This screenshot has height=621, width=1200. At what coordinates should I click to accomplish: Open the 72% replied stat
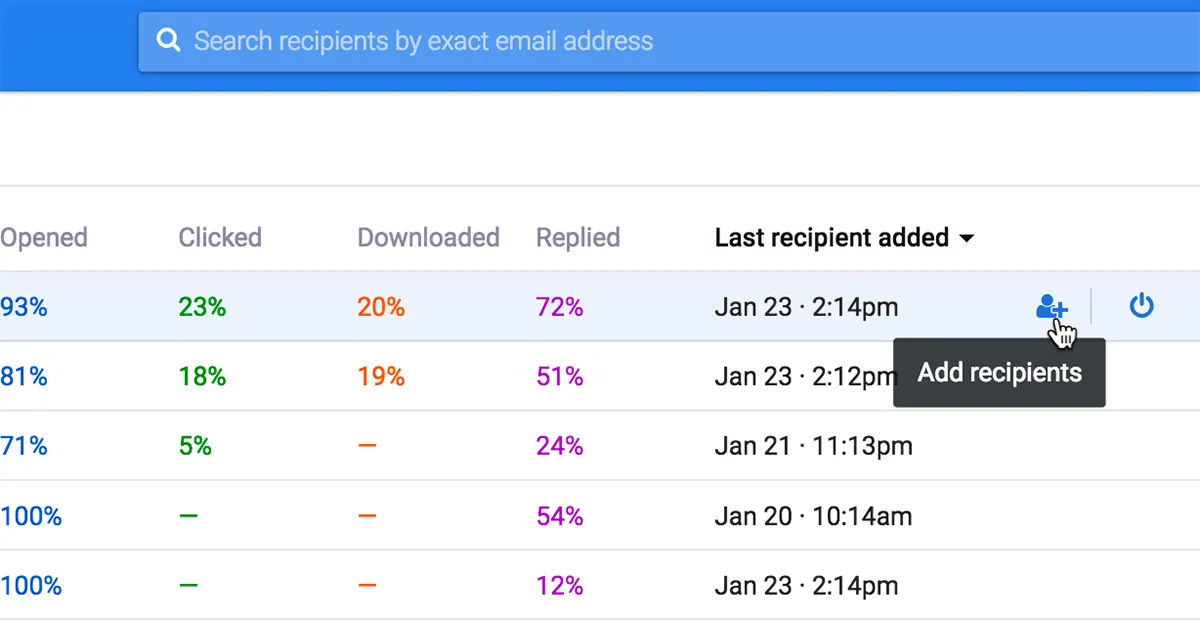pyautogui.click(x=560, y=307)
